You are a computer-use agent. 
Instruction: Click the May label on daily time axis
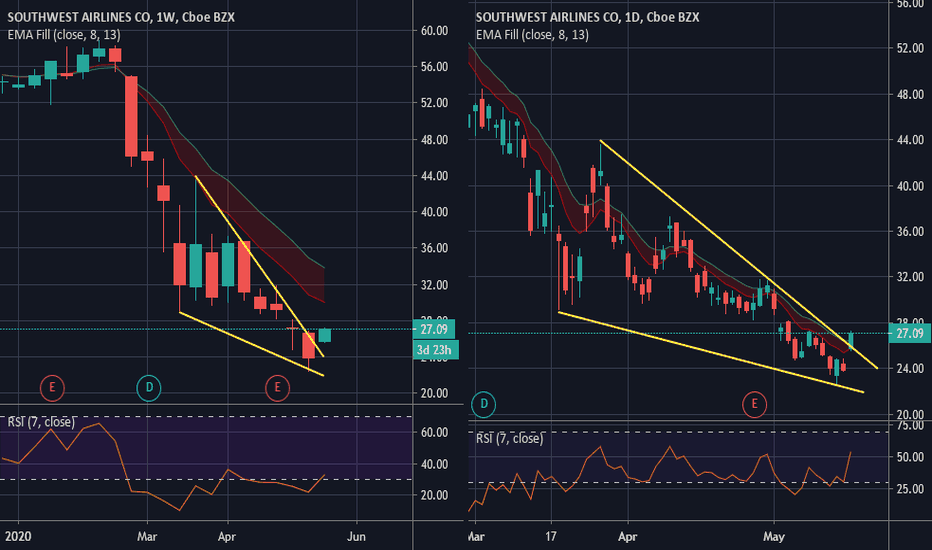(773, 536)
